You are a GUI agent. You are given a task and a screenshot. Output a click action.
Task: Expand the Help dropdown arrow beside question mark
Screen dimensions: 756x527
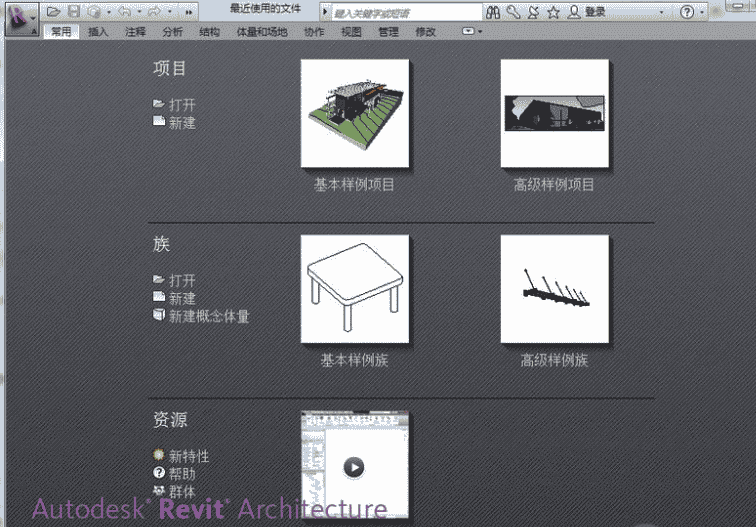tap(703, 13)
